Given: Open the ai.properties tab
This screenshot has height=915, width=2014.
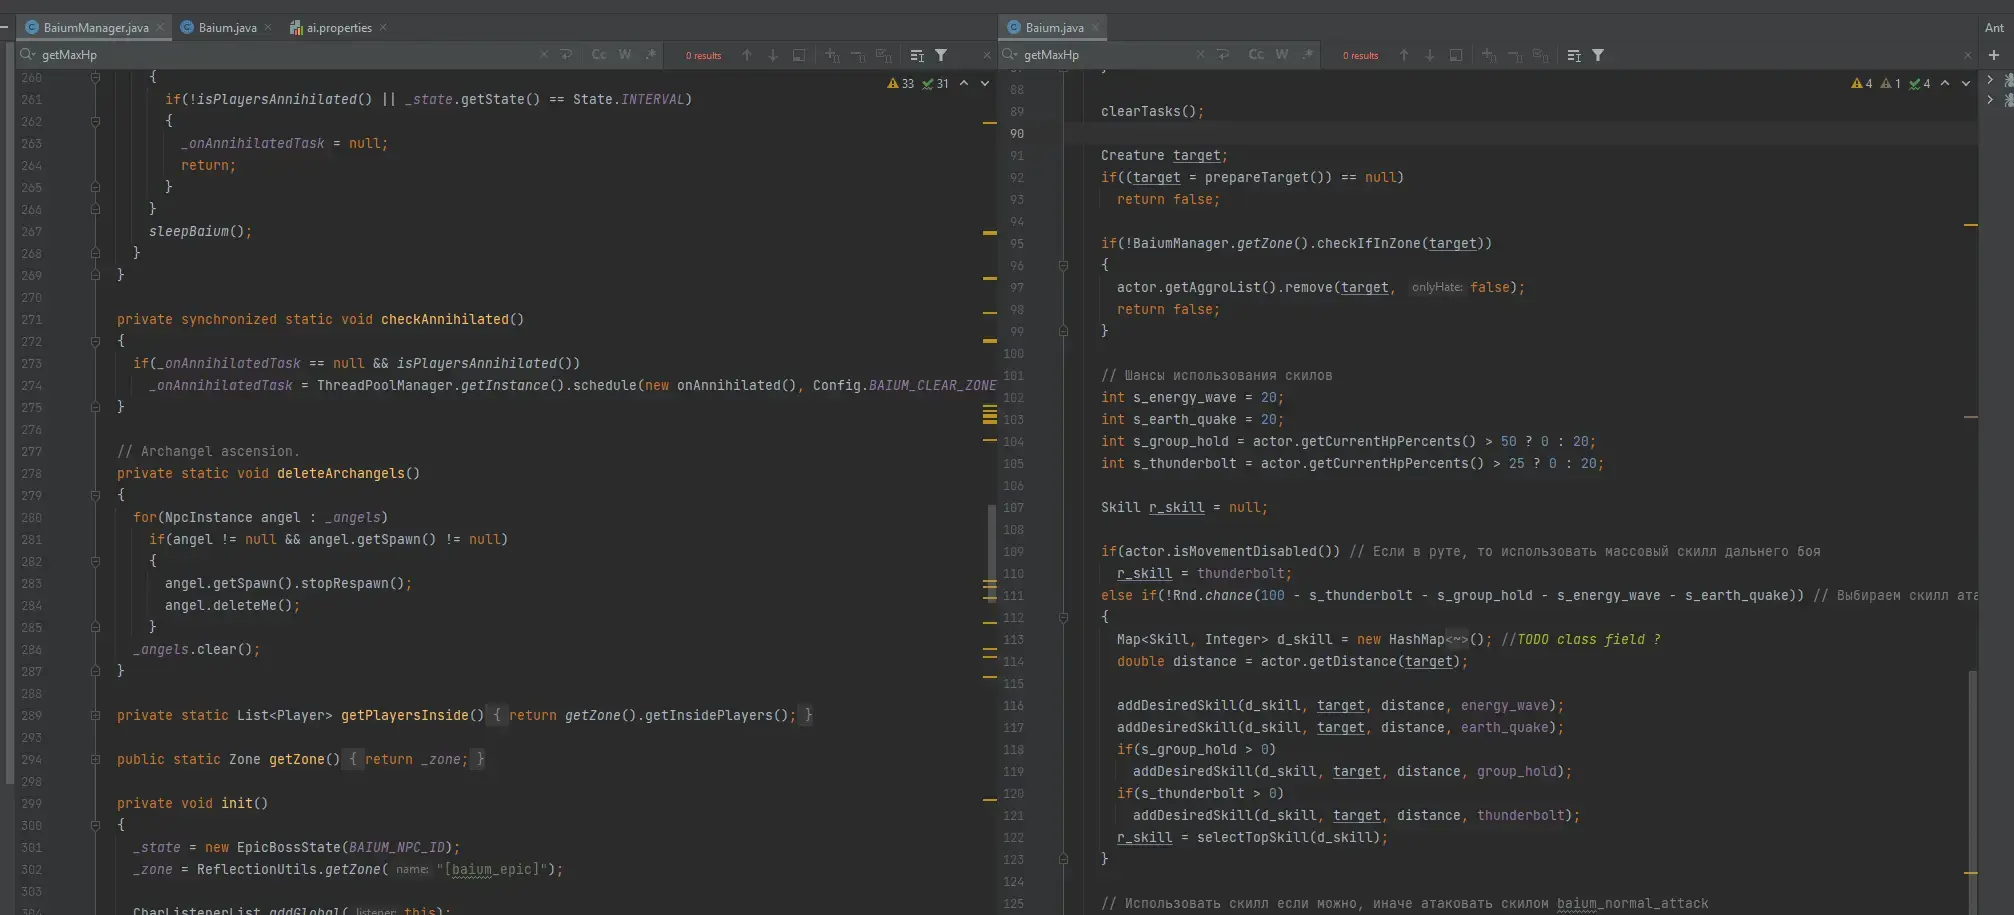Looking at the screenshot, I should [x=339, y=28].
